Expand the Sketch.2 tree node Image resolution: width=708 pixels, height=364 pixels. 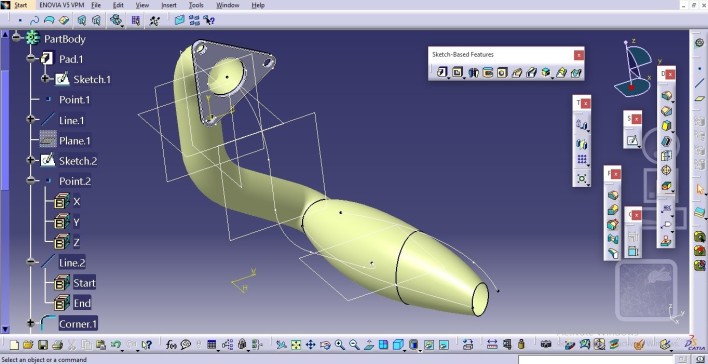coord(31,160)
